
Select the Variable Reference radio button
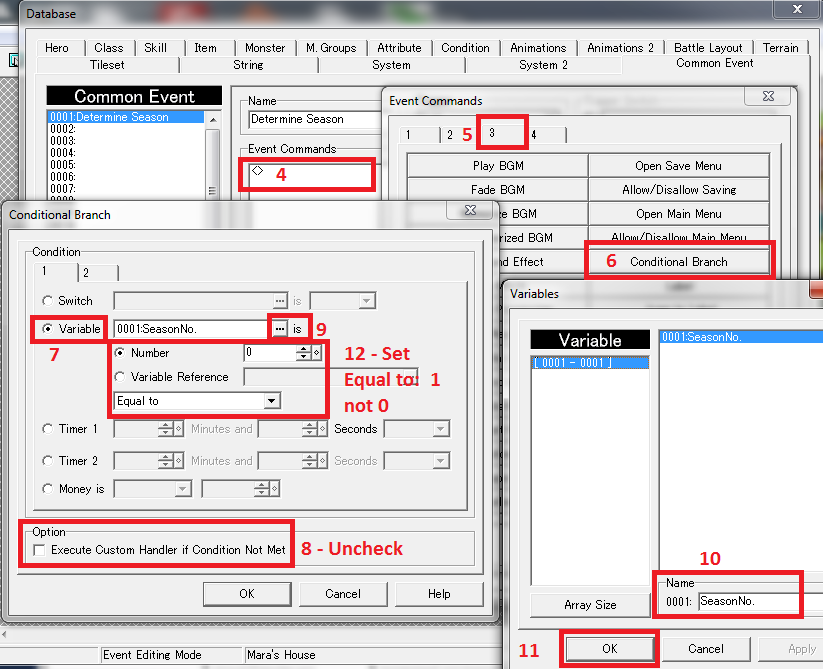121,377
